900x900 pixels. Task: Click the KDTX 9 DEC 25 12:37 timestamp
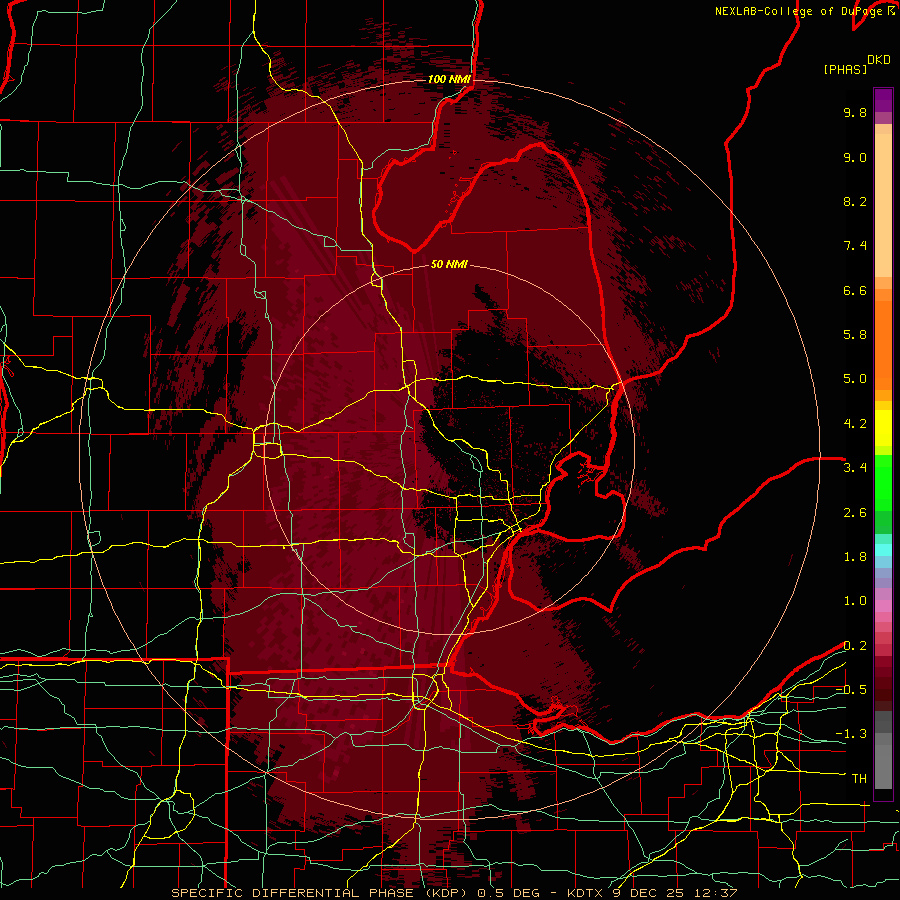point(652,893)
